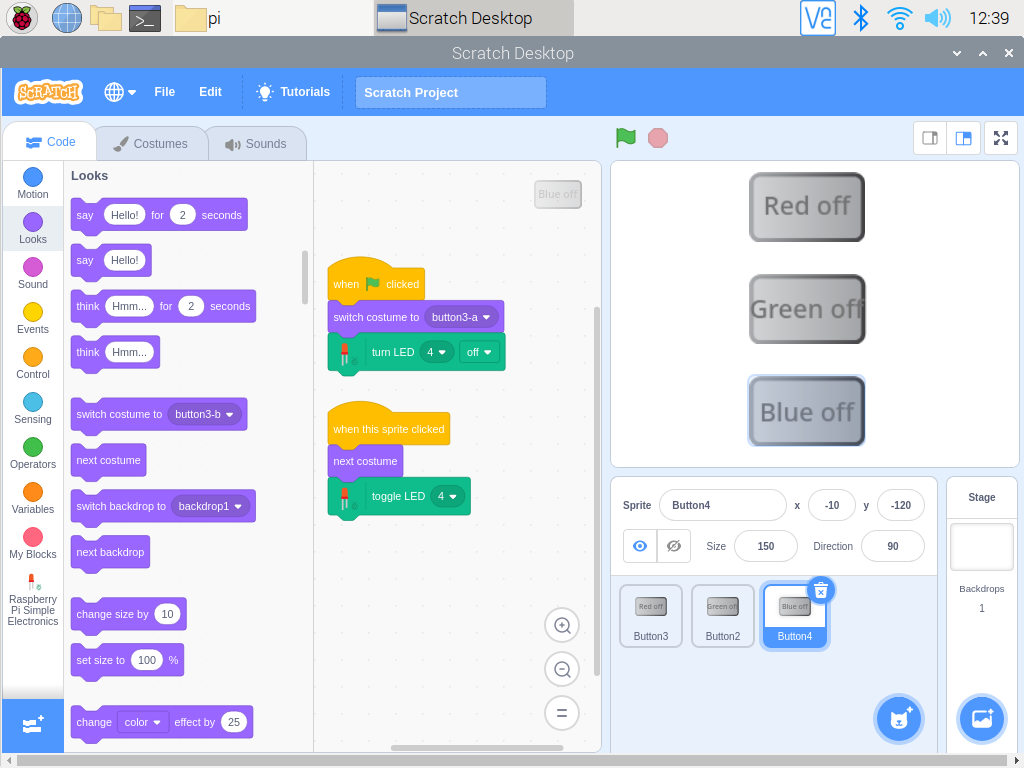Click the sprite Direction field
This screenshot has height=768, width=1024.
893,546
